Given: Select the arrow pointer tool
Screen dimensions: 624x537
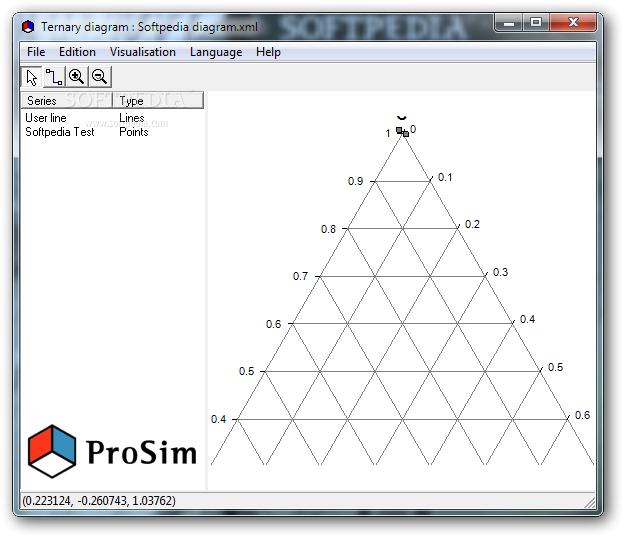Looking at the screenshot, I should [x=31, y=77].
